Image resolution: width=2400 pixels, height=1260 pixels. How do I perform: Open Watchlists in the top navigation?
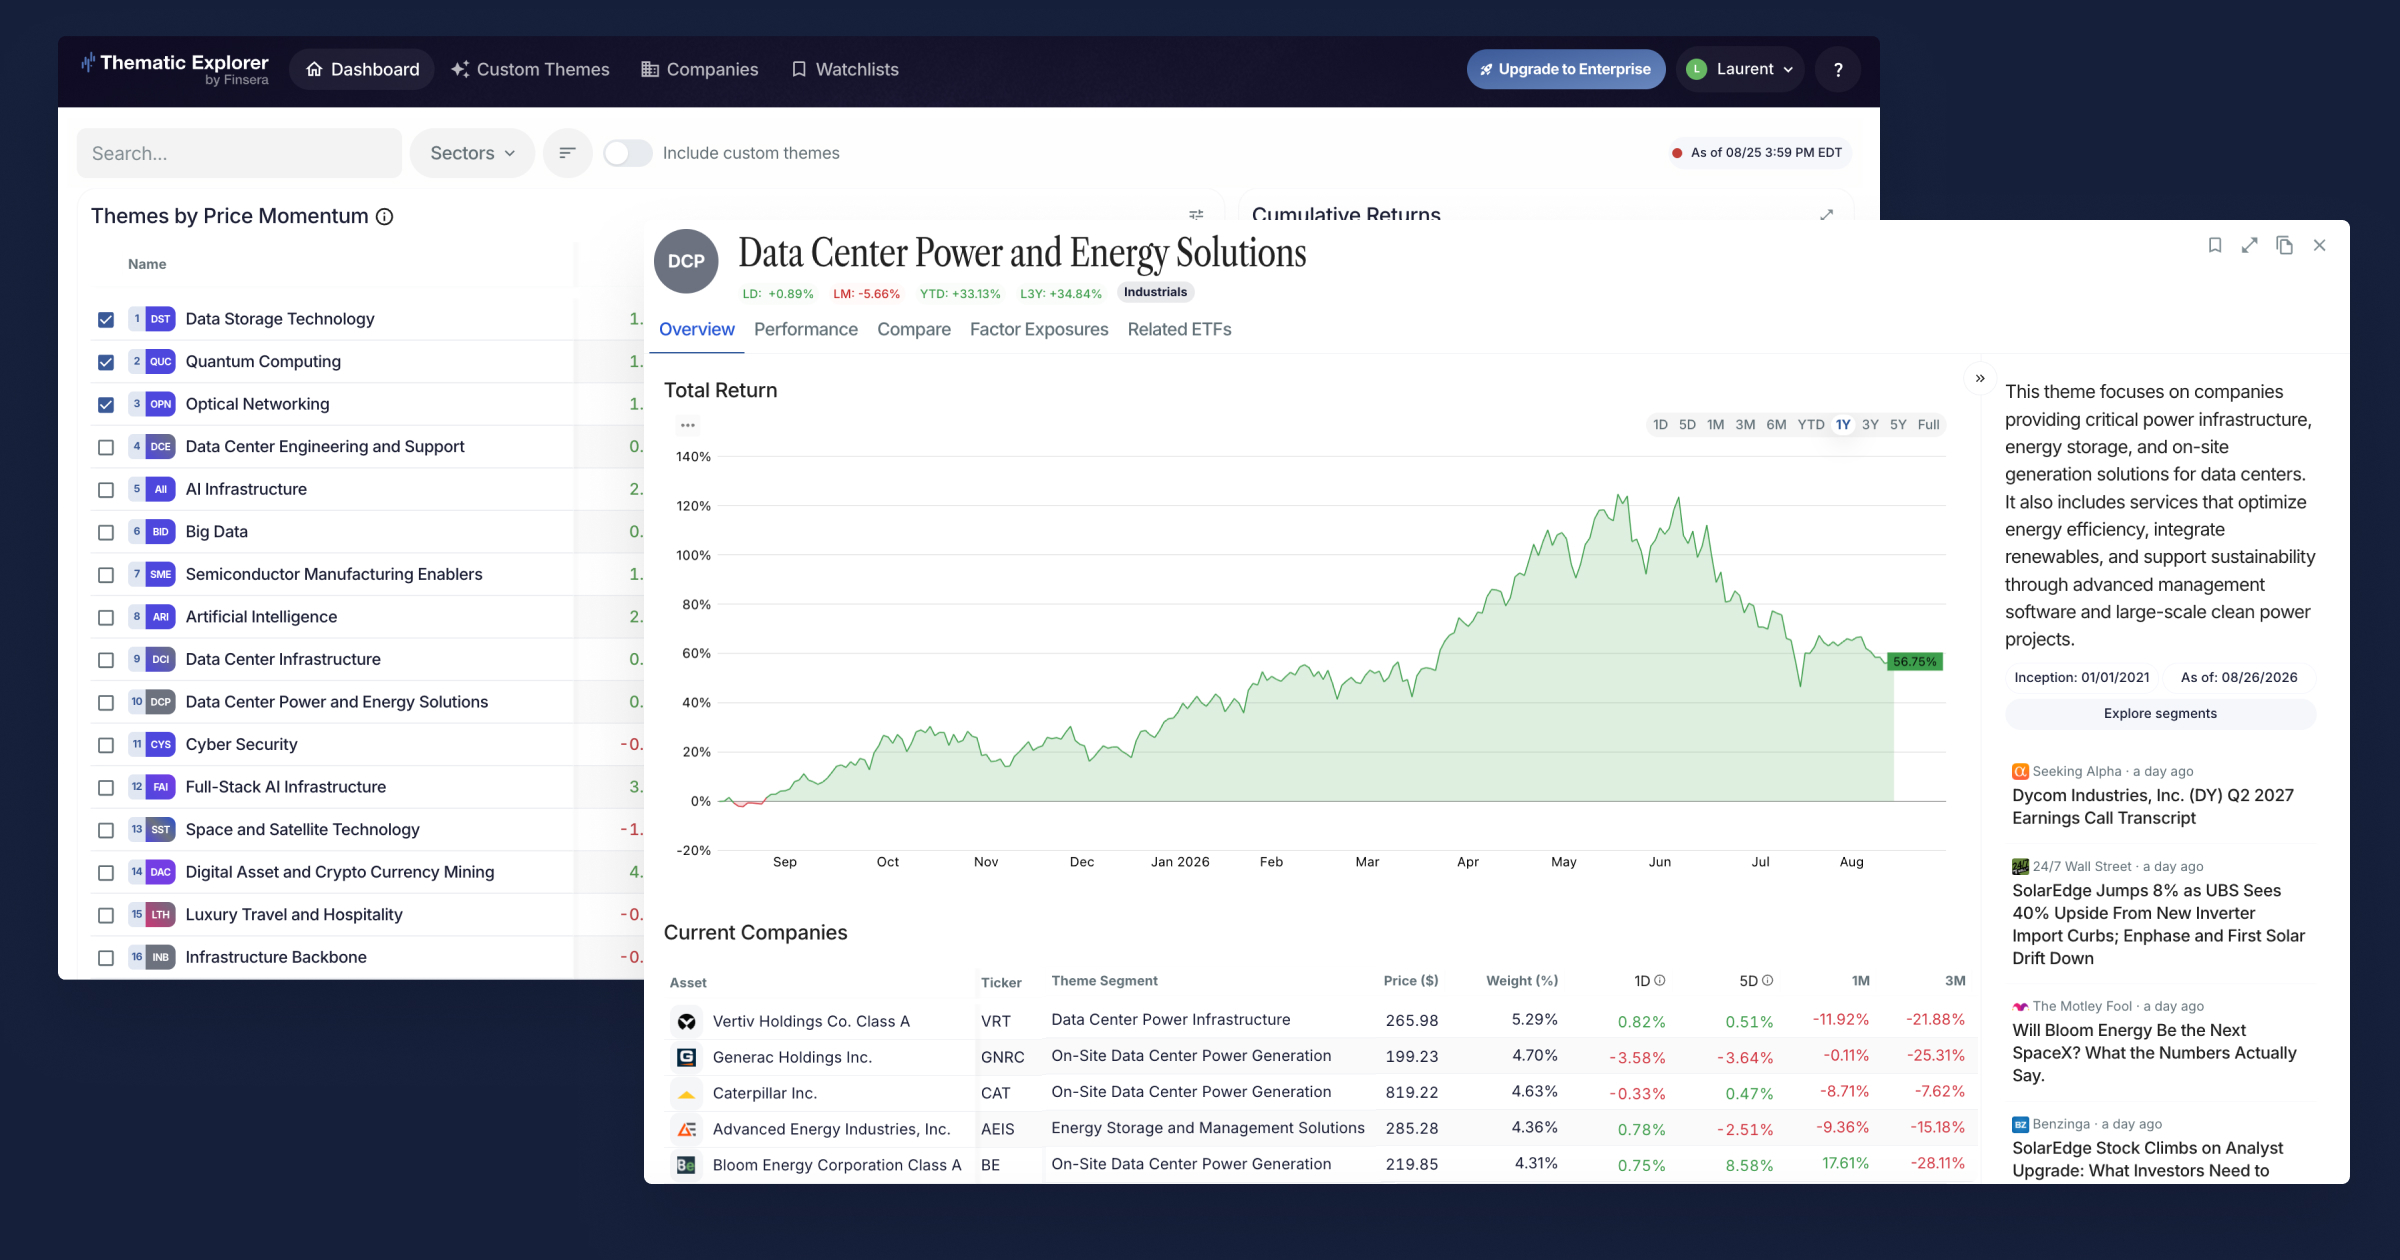(845, 69)
